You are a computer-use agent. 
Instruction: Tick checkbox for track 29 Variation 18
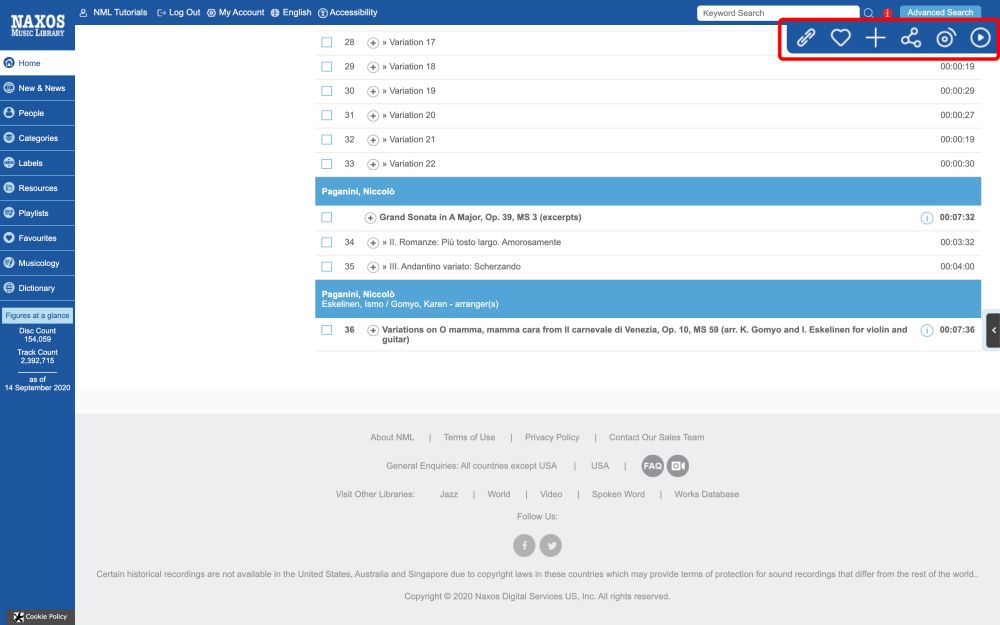point(327,66)
